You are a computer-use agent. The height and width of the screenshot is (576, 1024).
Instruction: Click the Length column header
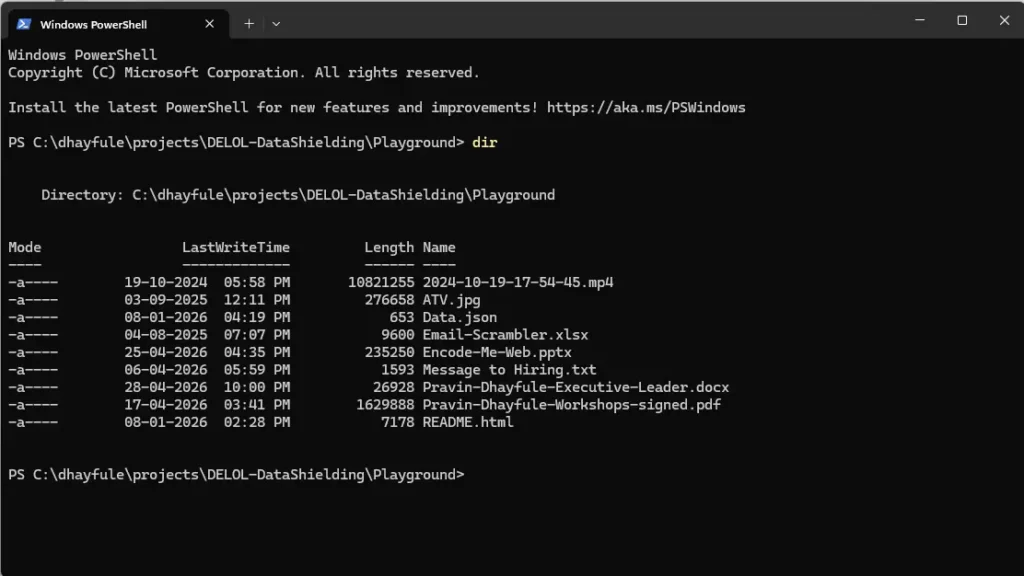click(x=389, y=248)
